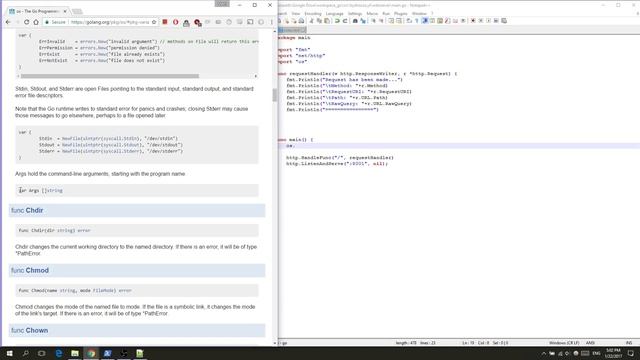Toggle synchronize horizontal scrolling in Notepad++
Image resolution: width=640 pixels, height=360 pixels.
point(398,21)
